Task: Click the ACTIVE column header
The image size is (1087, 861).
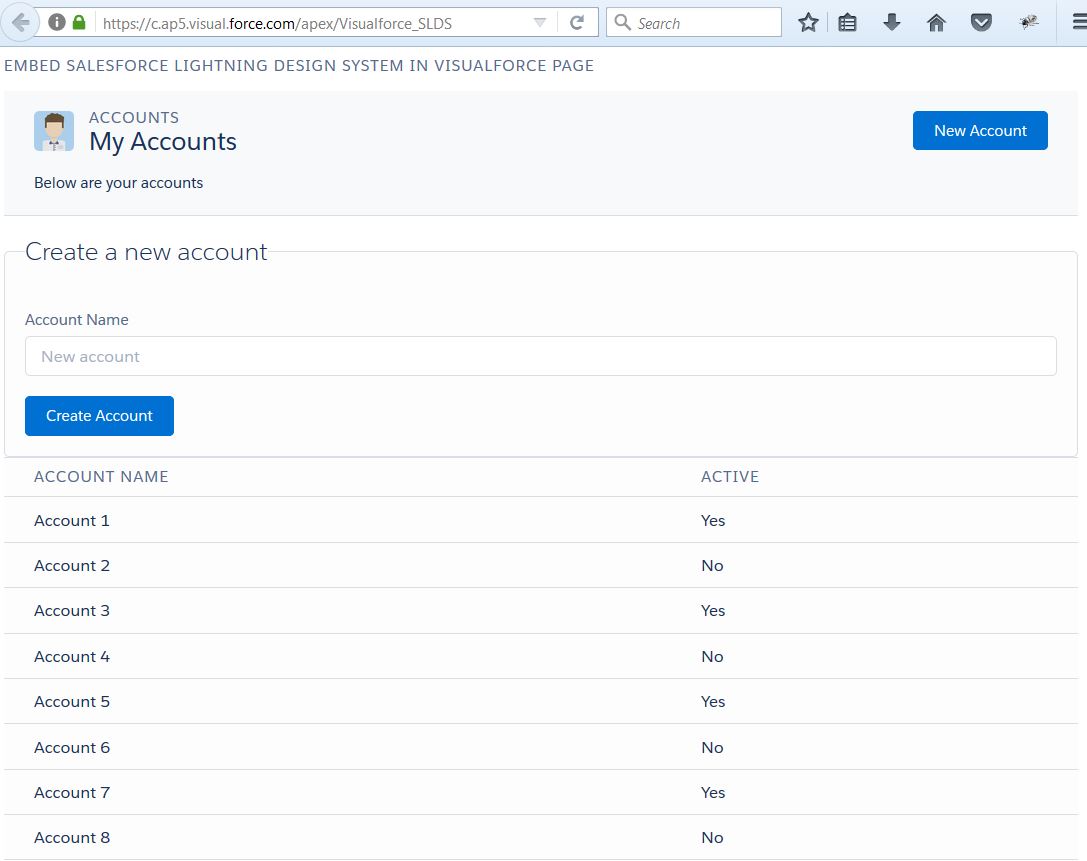Action: 730,477
